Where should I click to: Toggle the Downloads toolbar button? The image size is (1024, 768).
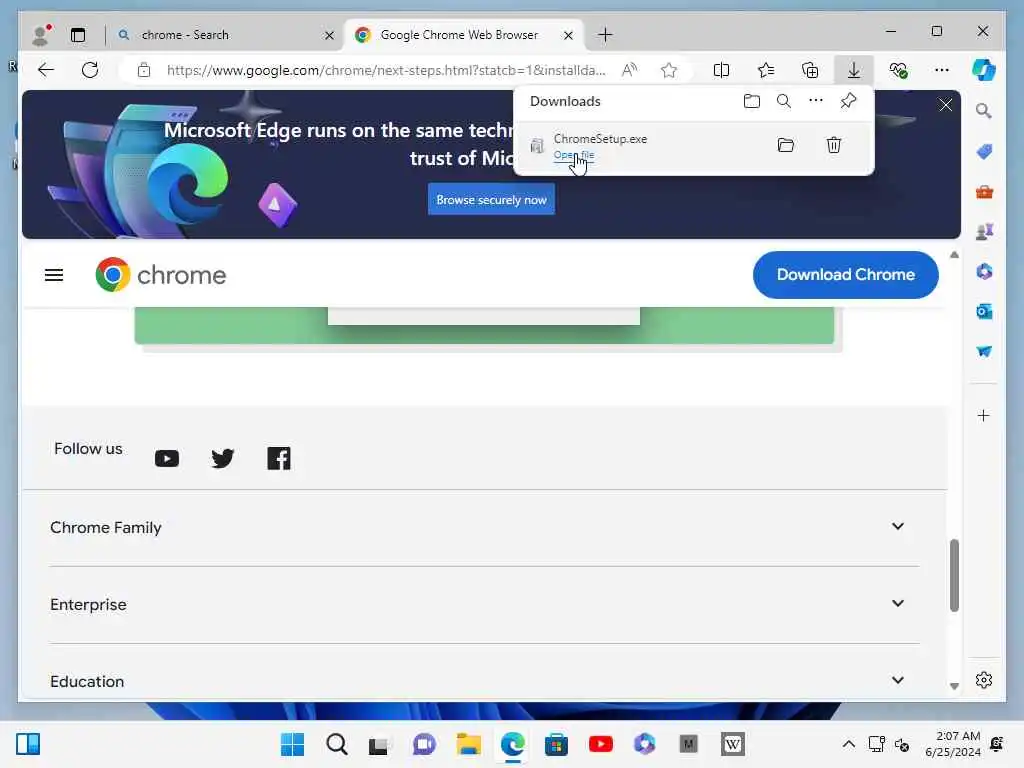pyautogui.click(x=854, y=70)
